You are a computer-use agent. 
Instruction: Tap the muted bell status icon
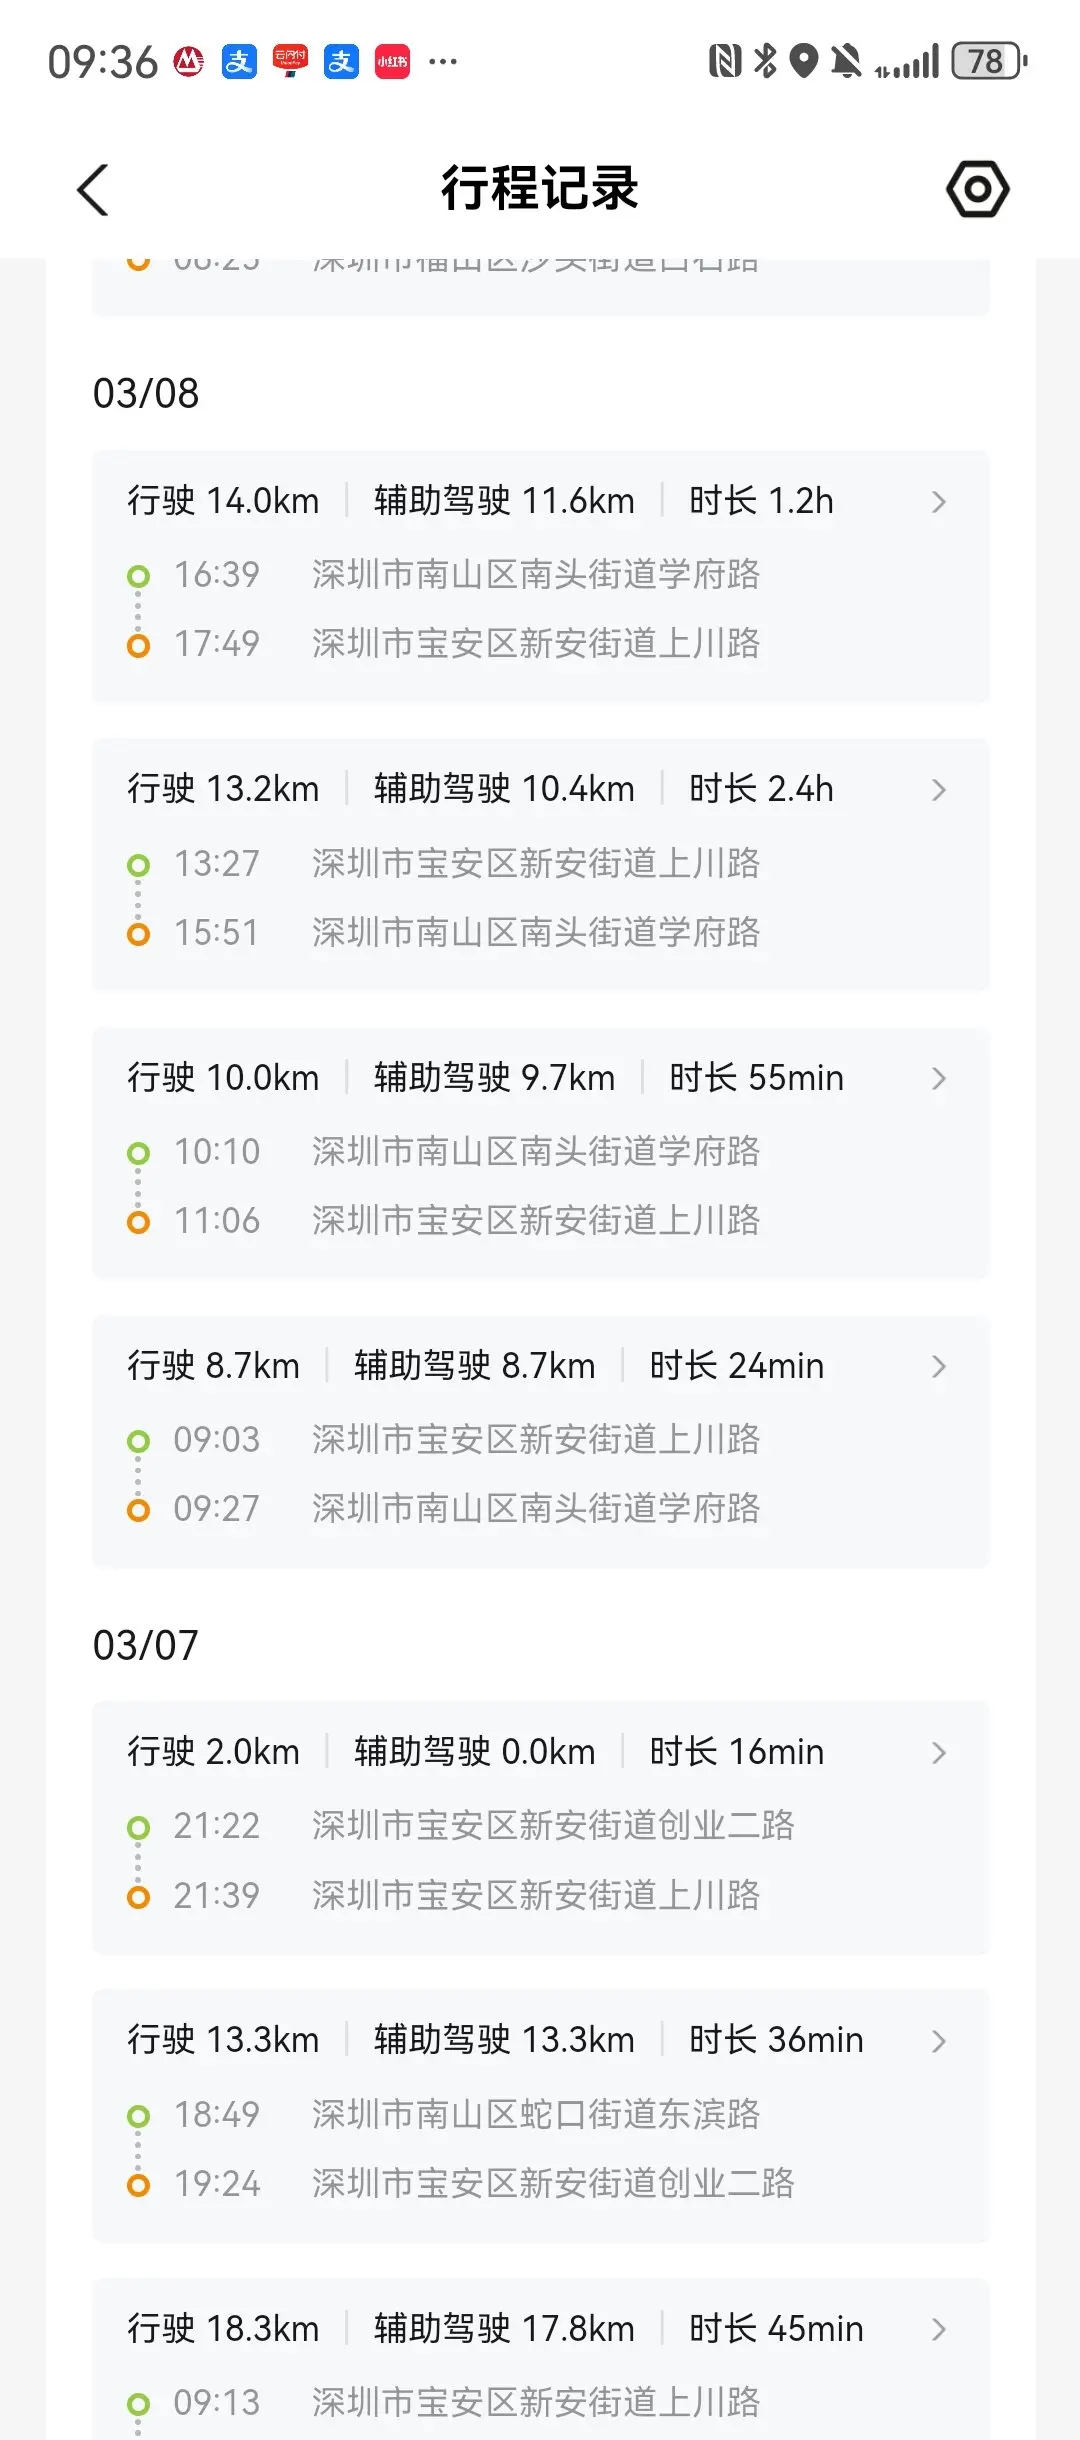(846, 61)
